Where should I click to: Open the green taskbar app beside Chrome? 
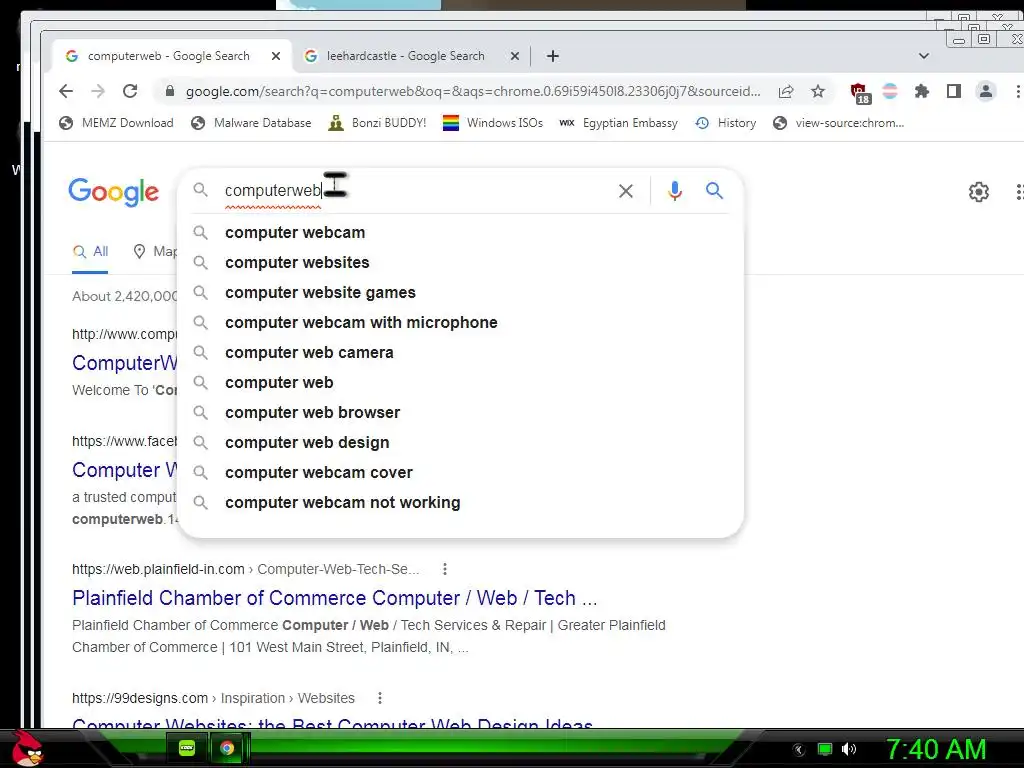click(187, 748)
